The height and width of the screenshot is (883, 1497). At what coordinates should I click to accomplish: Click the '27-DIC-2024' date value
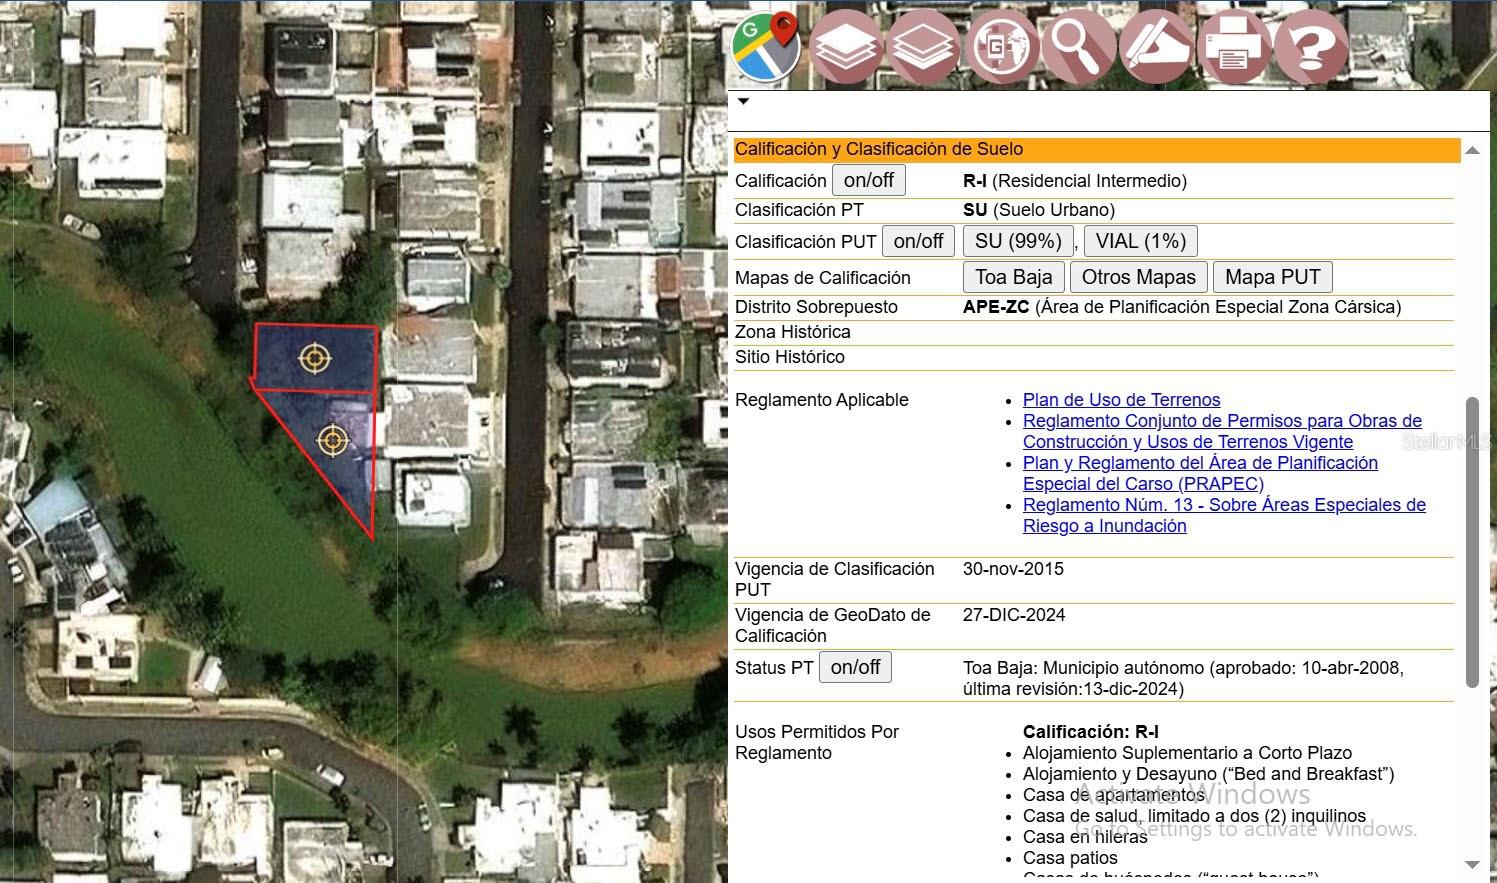point(1014,615)
